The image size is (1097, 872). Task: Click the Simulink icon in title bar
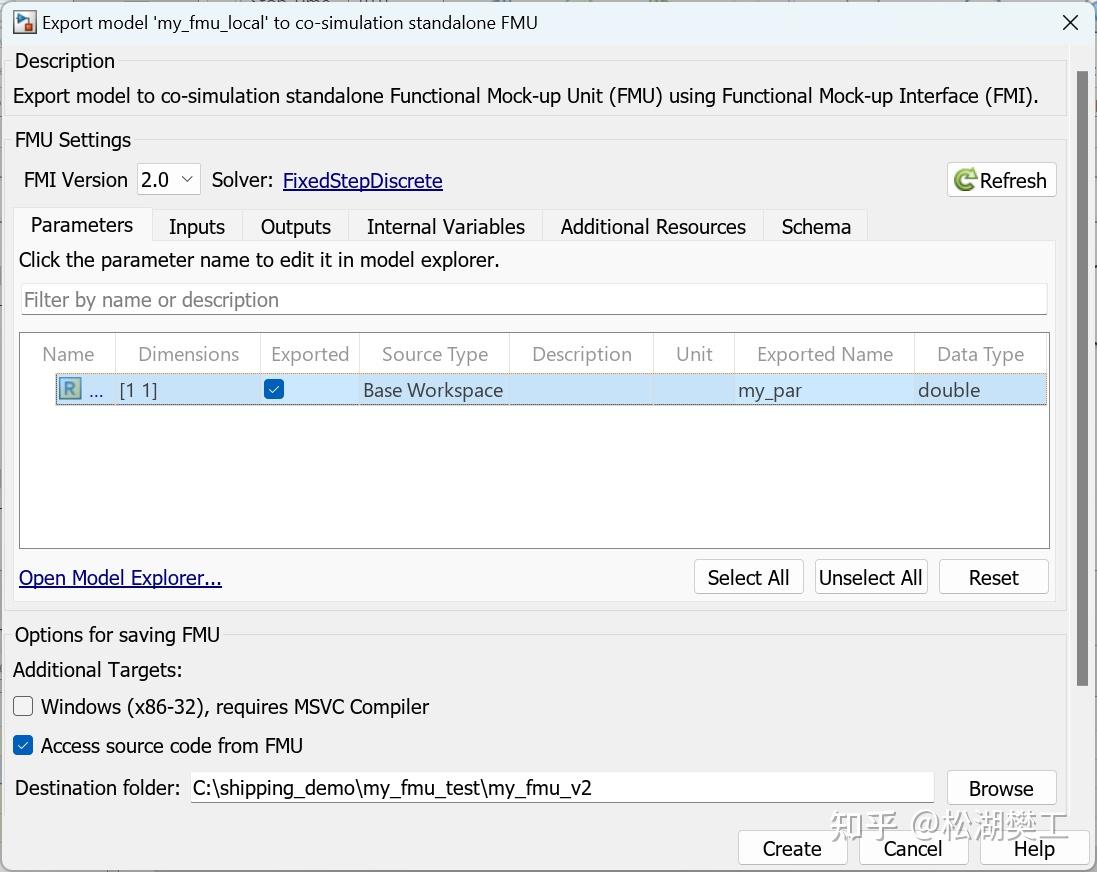coord(24,22)
